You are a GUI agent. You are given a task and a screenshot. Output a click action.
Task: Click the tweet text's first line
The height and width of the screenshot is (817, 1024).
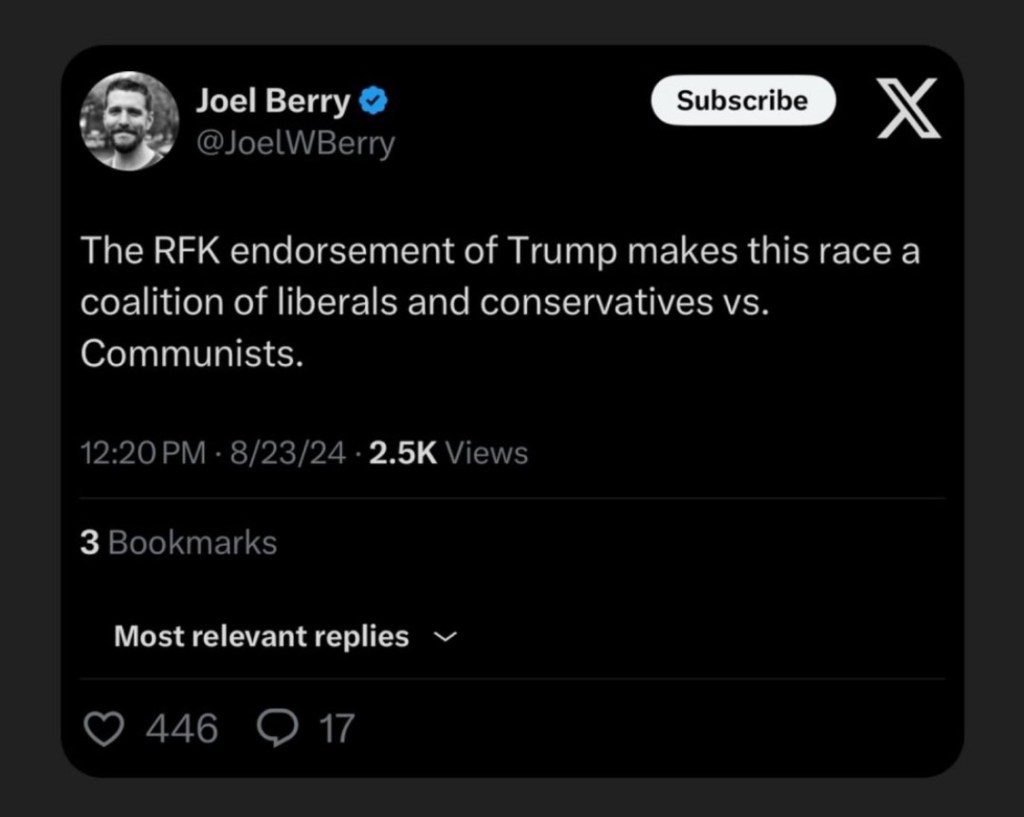499,252
